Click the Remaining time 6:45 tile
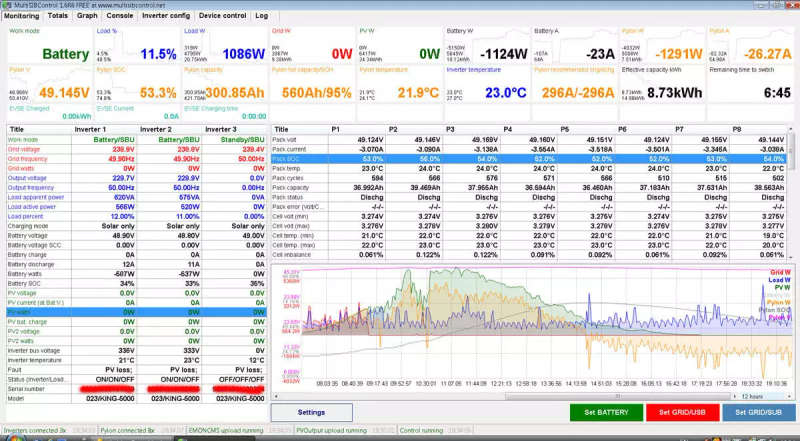This screenshot has height=441, width=800. 750,84
